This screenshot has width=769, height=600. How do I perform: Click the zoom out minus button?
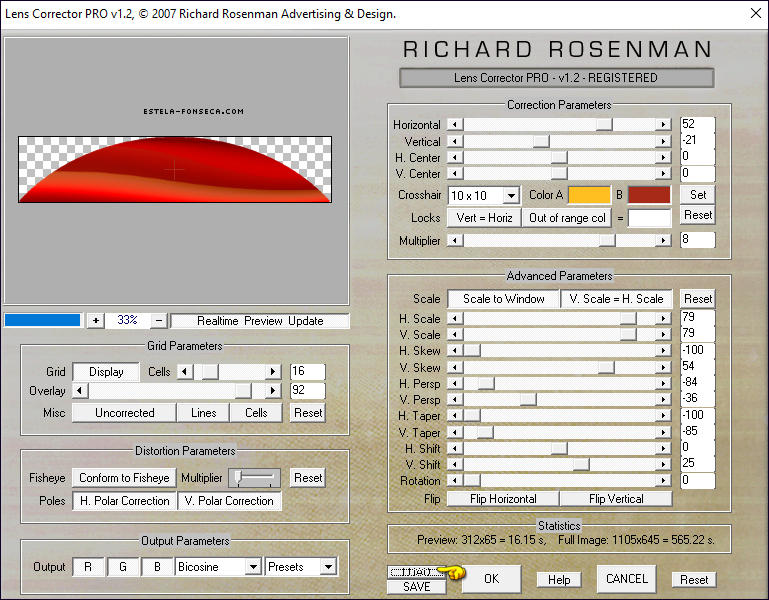tap(158, 320)
